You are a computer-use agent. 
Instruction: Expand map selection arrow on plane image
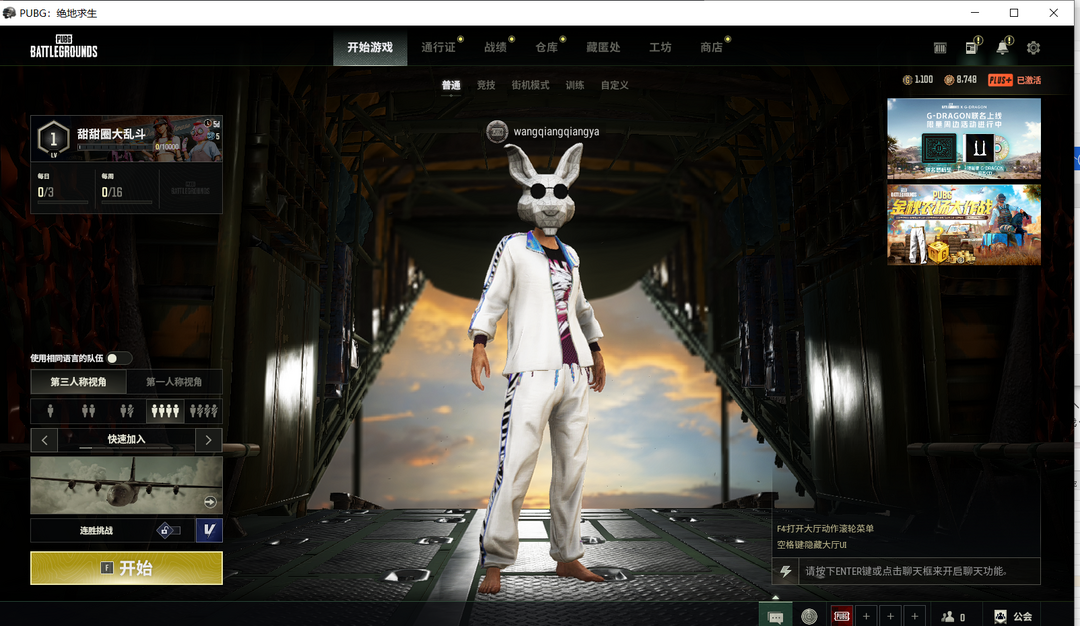210,502
